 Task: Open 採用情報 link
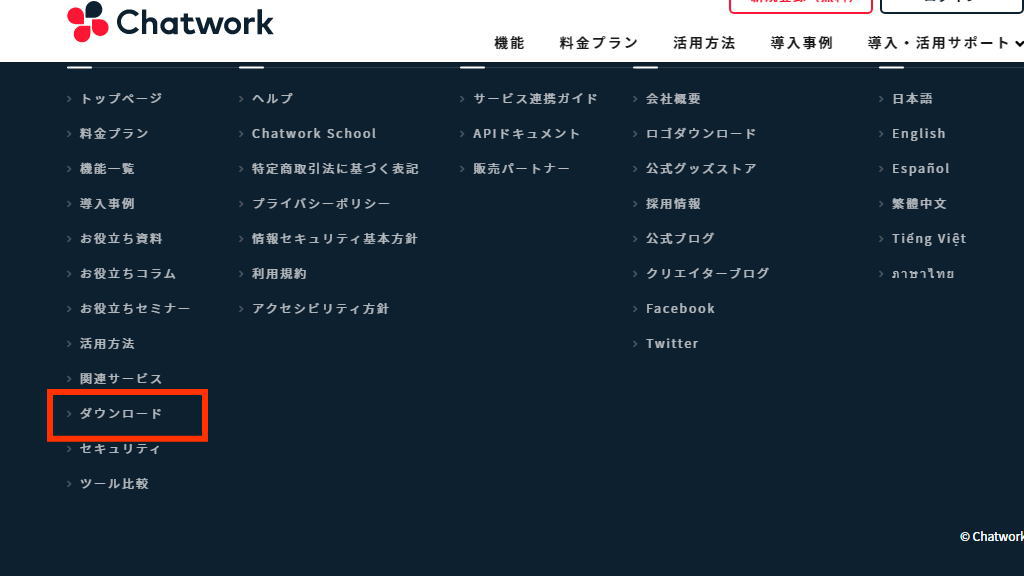point(673,204)
